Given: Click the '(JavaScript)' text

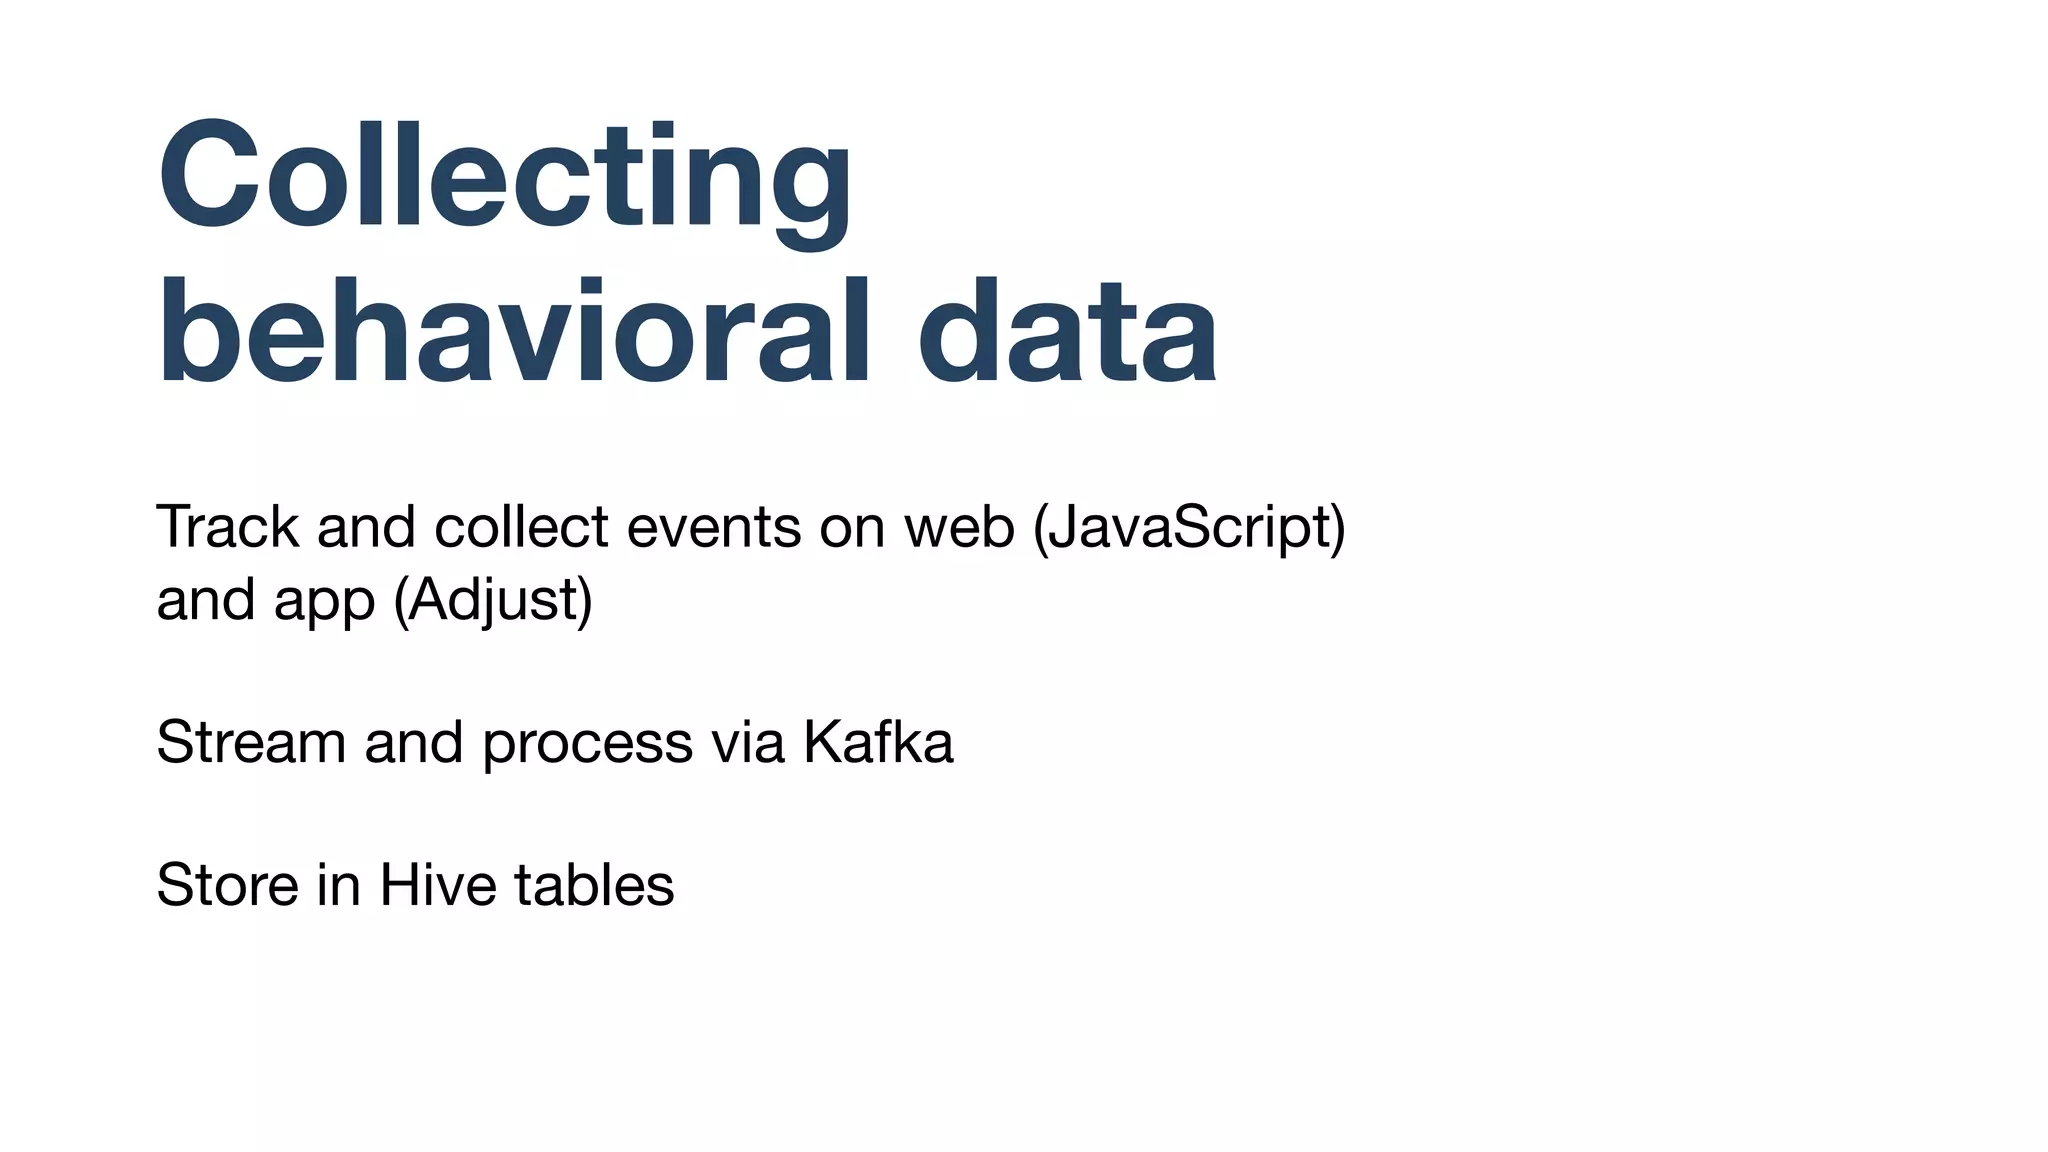Looking at the screenshot, I should pos(1189,529).
